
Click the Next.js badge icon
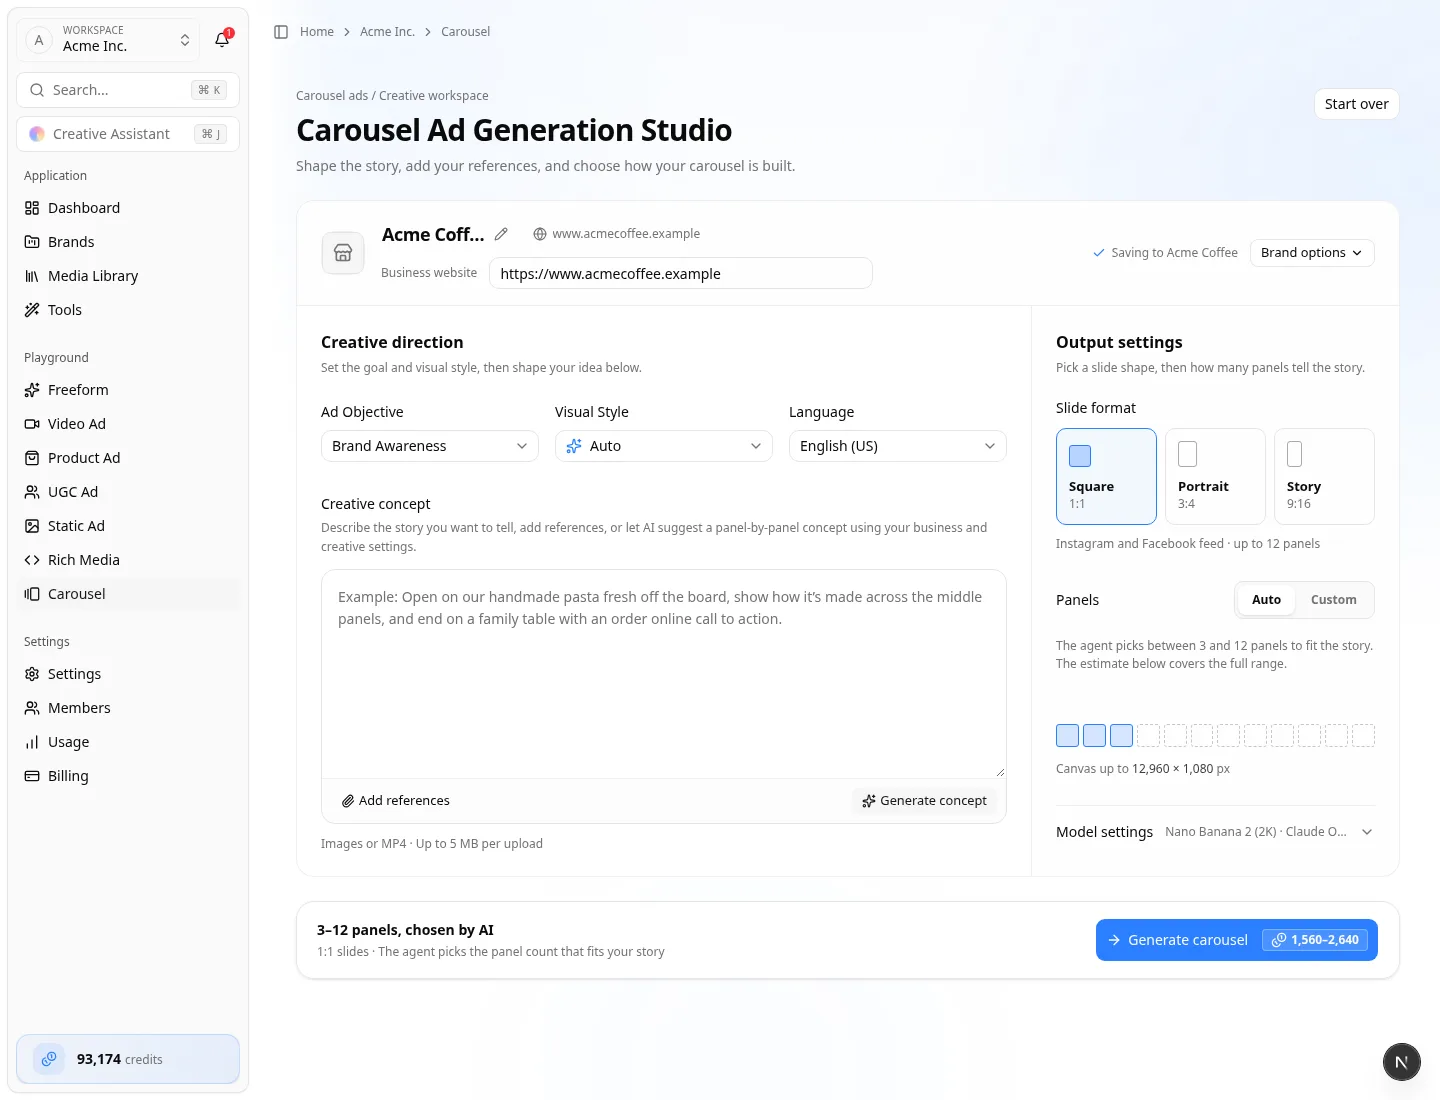[1401, 1062]
